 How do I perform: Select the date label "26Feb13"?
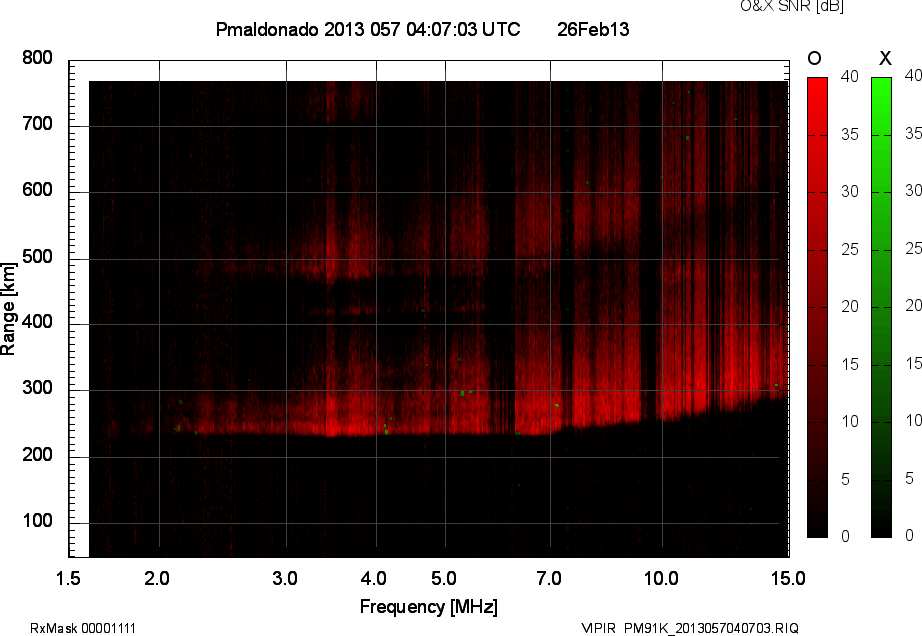point(593,29)
